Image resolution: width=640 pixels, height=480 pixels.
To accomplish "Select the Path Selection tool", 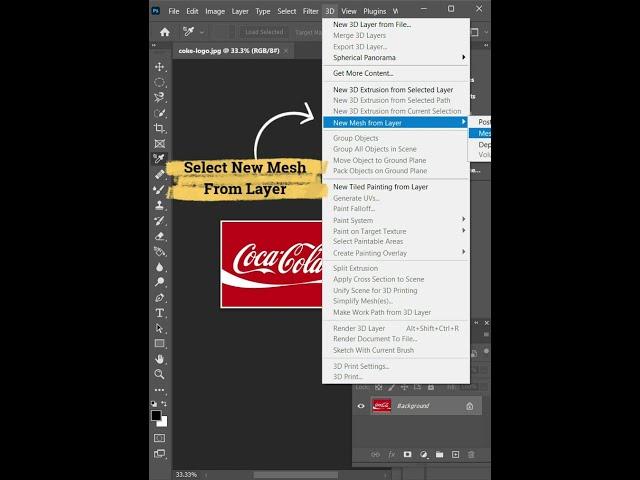I will tap(159, 328).
